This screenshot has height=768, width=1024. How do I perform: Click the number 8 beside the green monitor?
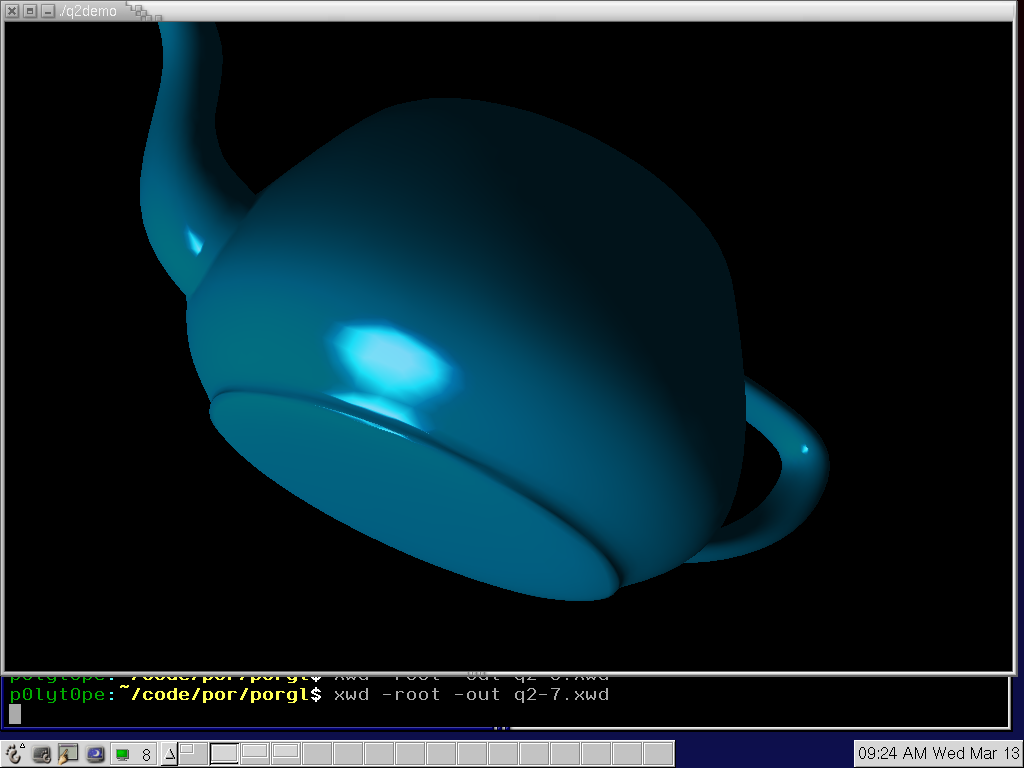pos(146,754)
